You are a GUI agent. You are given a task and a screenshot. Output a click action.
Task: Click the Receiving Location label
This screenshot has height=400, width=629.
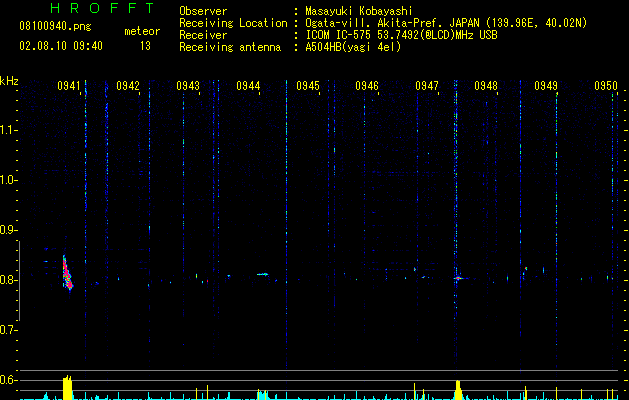[x=233, y=23]
